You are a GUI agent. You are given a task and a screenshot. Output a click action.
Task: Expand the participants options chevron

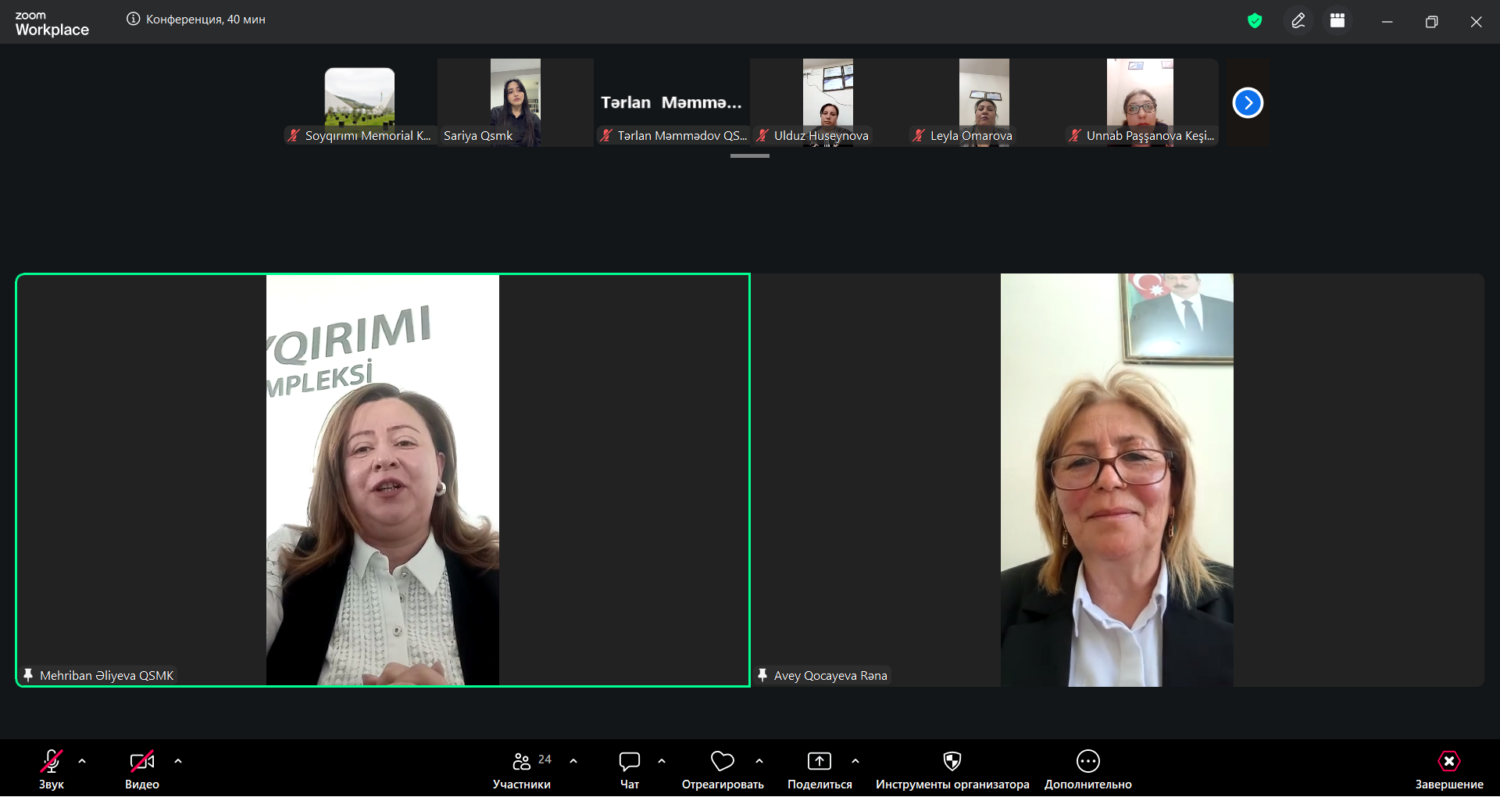pos(573,761)
